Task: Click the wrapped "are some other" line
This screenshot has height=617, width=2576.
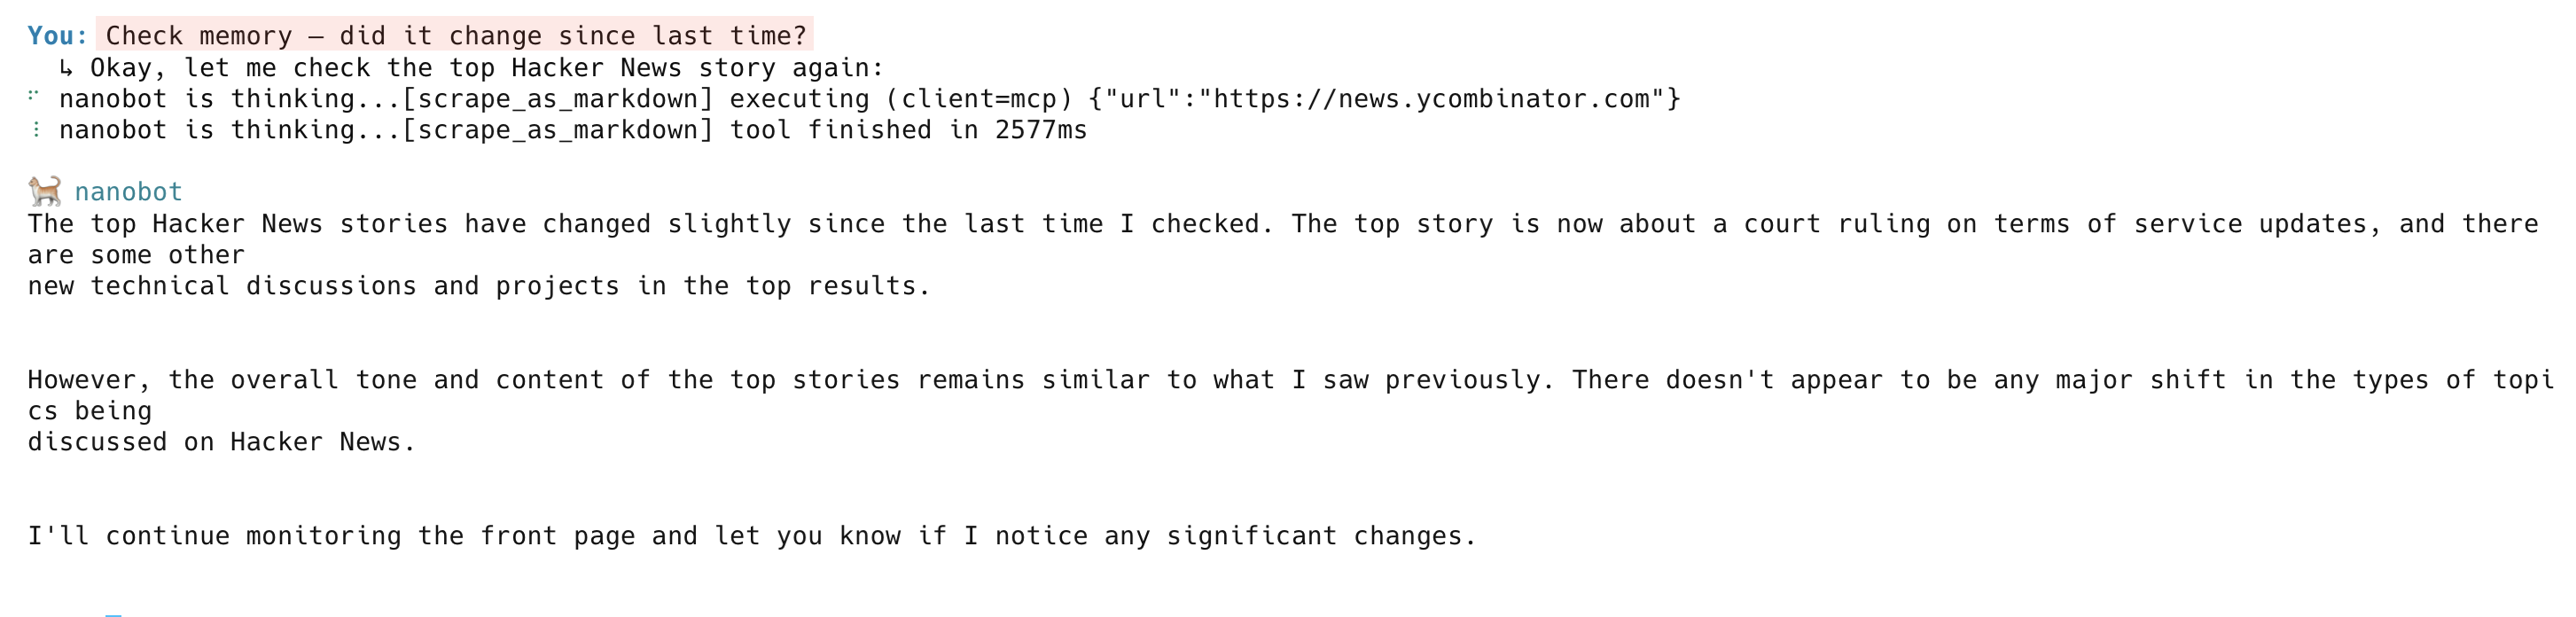Action: [136, 255]
